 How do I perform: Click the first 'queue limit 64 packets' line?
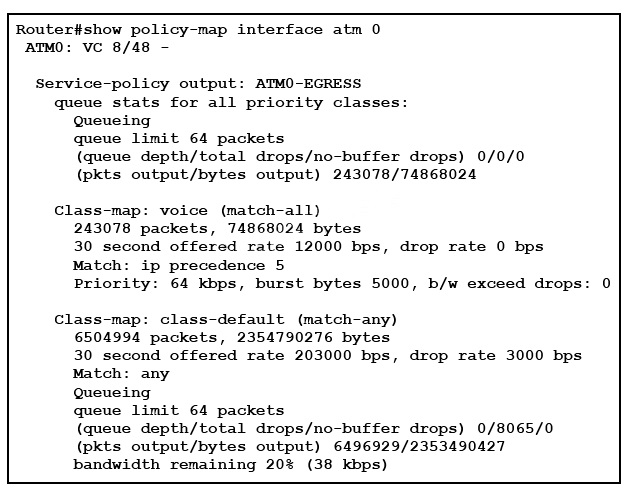179,138
